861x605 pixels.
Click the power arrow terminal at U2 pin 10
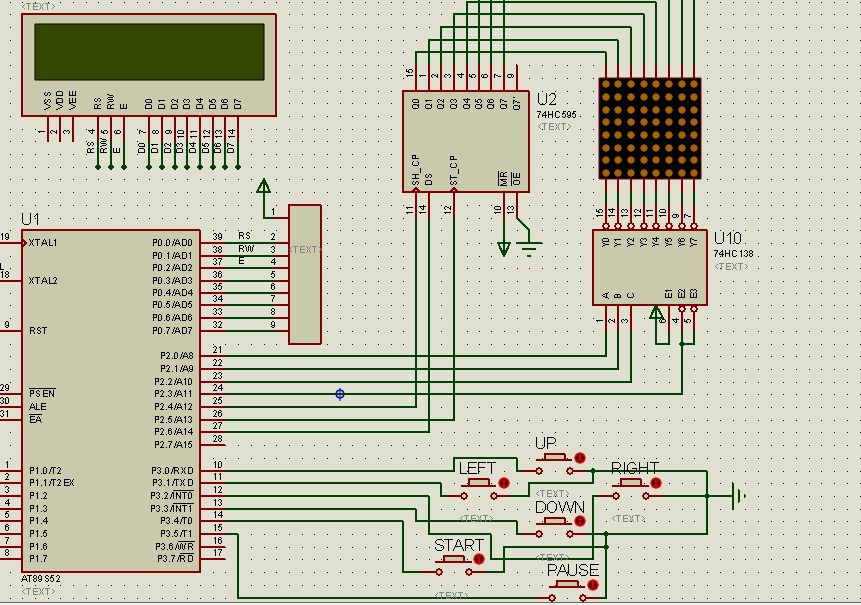504,249
